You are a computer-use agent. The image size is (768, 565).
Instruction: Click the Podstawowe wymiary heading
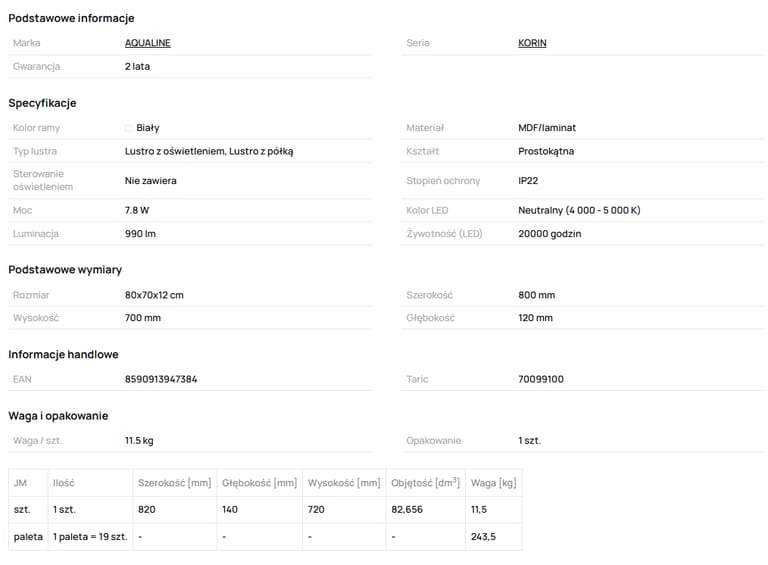(x=65, y=270)
